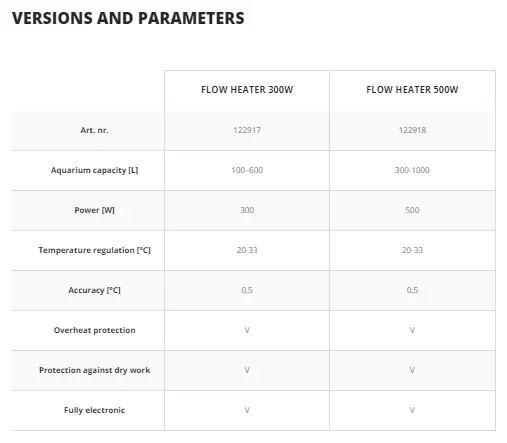Click 0,5 accuracy value for 500W
The image size is (507, 443).
point(412,290)
